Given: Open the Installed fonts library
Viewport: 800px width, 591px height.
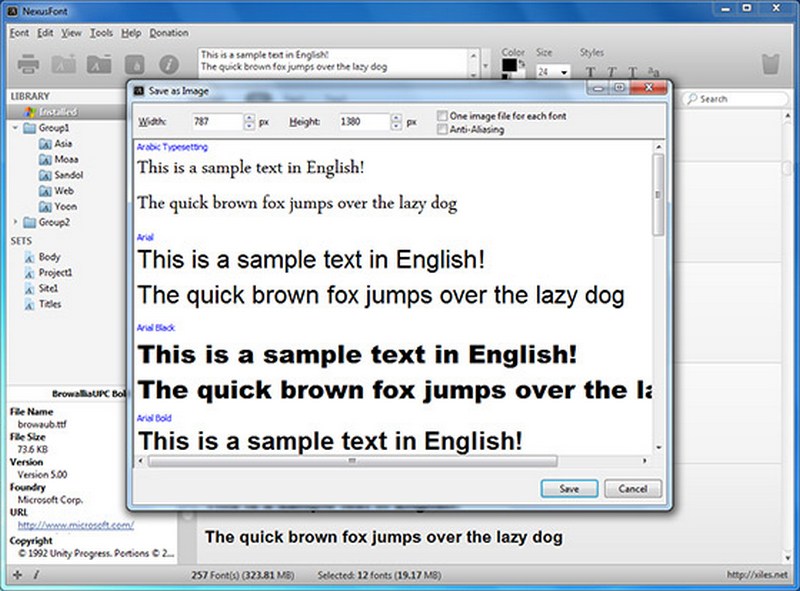Looking at the screenshot, I should tap(57, 112).
